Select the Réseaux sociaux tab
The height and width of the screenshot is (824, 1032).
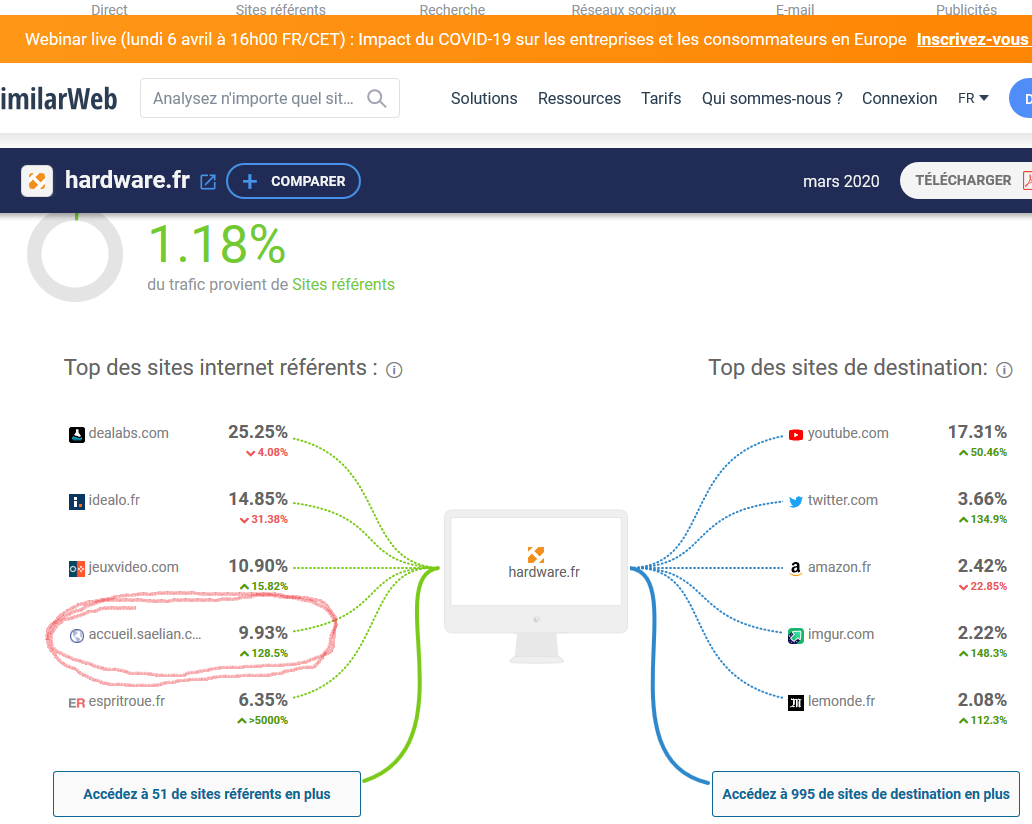coord(623,9)
